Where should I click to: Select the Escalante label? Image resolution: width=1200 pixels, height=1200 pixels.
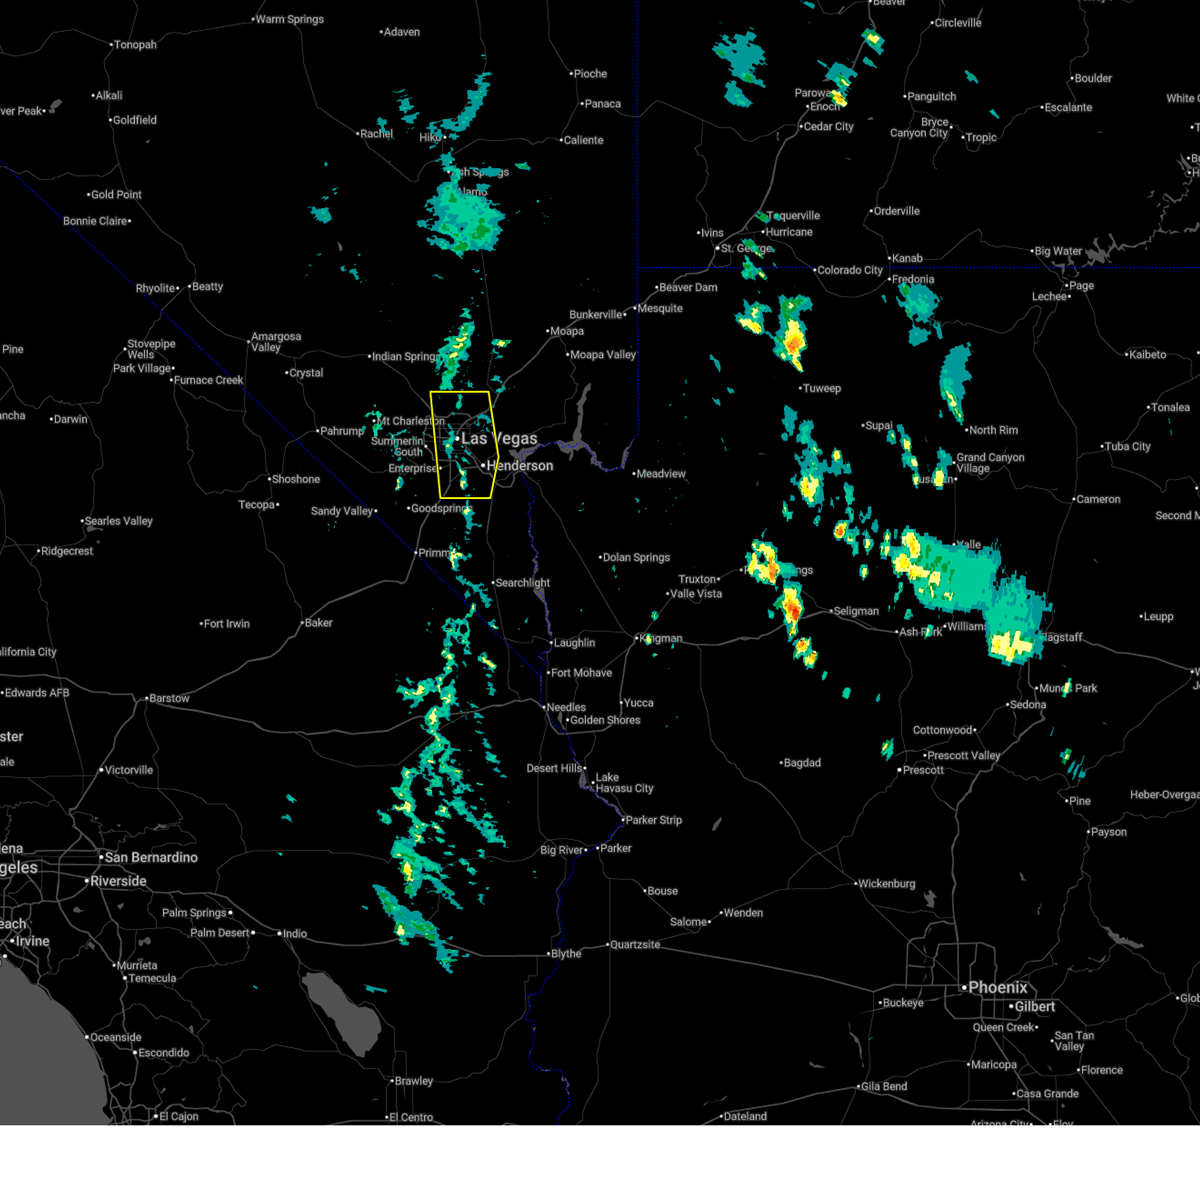pos(1069,107)
